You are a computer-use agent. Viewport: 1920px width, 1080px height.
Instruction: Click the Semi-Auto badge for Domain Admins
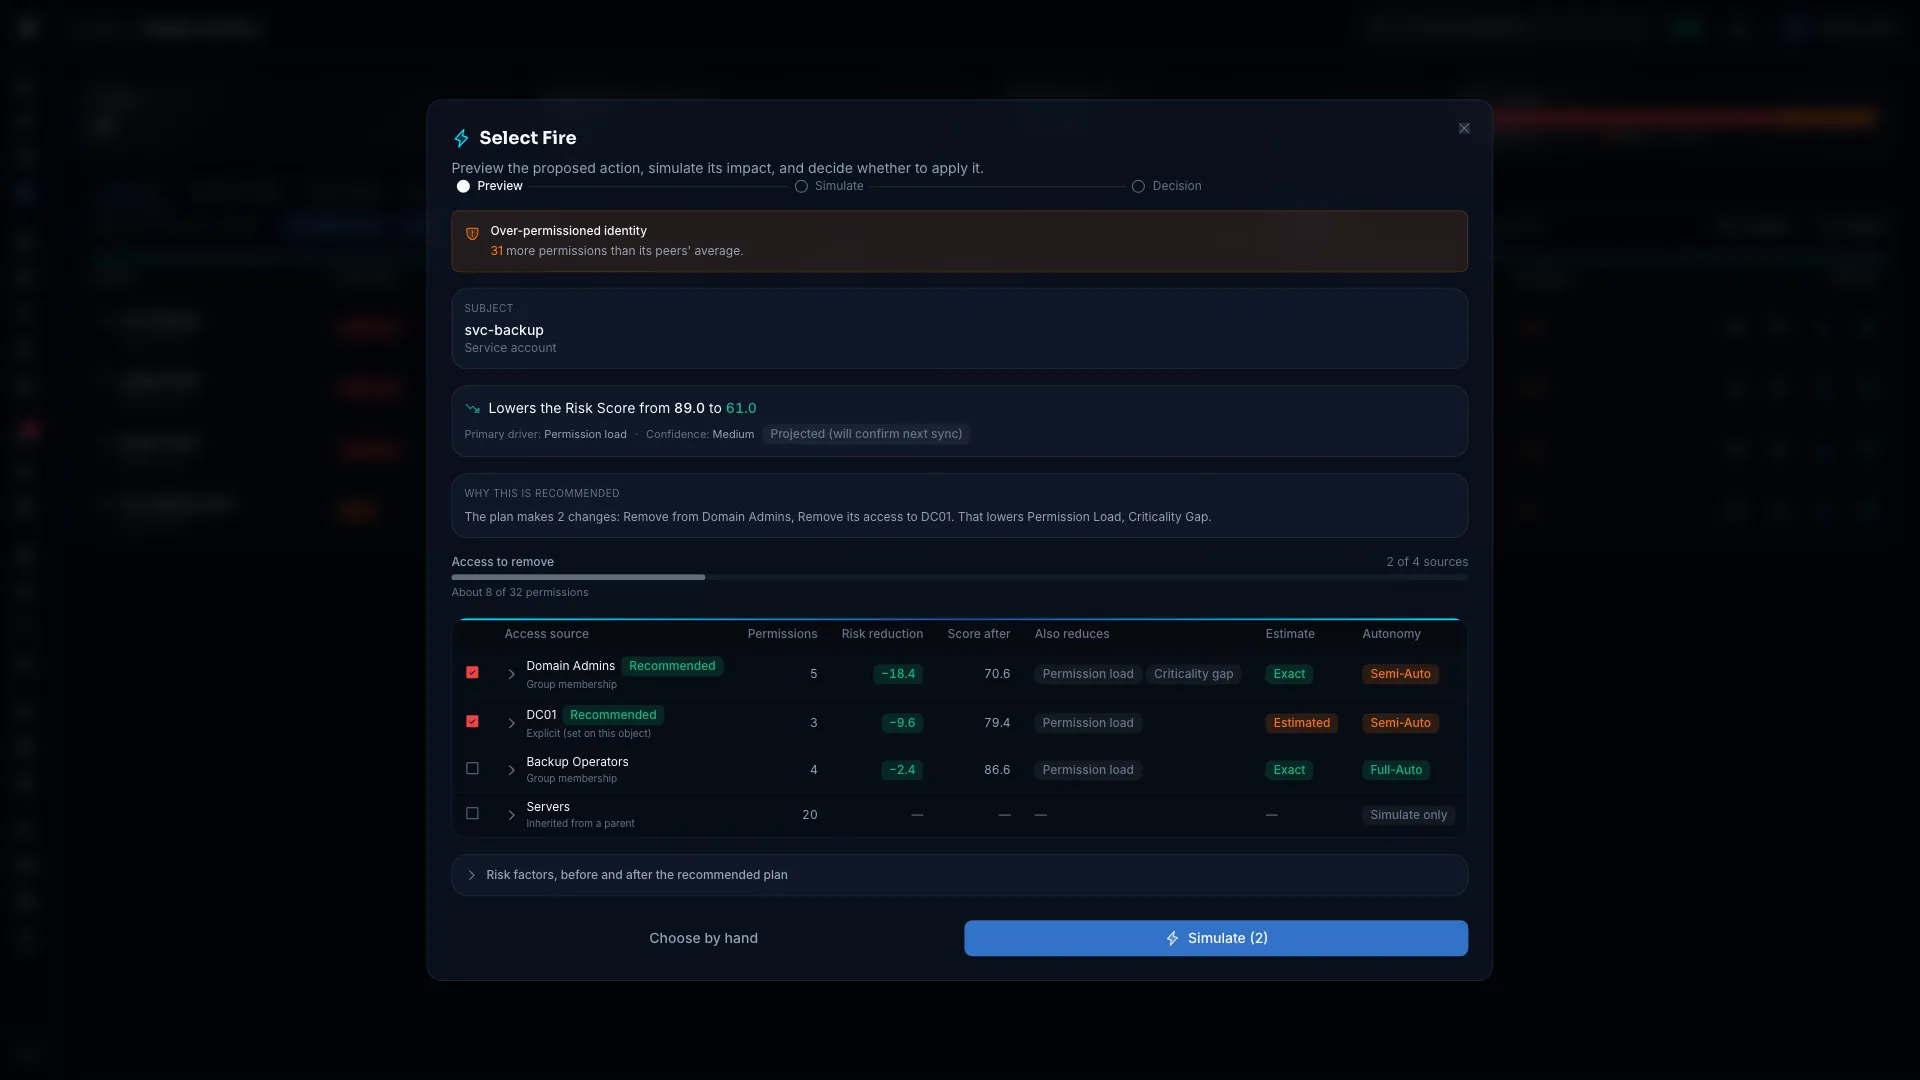click(1400, 674)
